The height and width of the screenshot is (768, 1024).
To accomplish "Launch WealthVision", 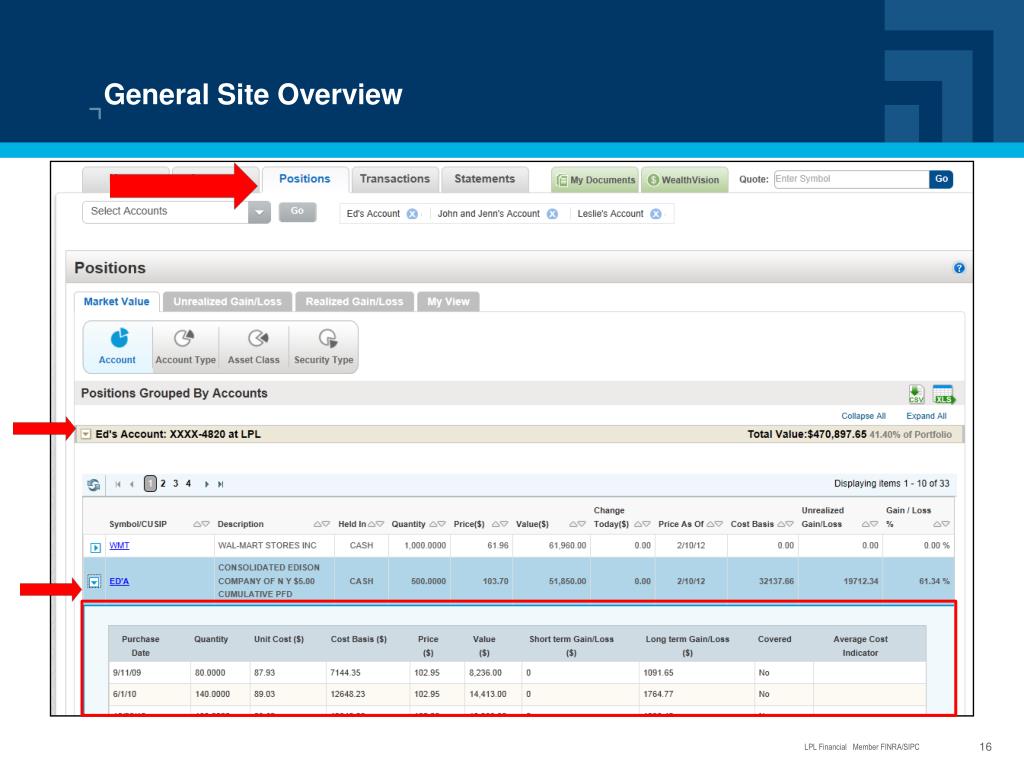I will (684, 180).
